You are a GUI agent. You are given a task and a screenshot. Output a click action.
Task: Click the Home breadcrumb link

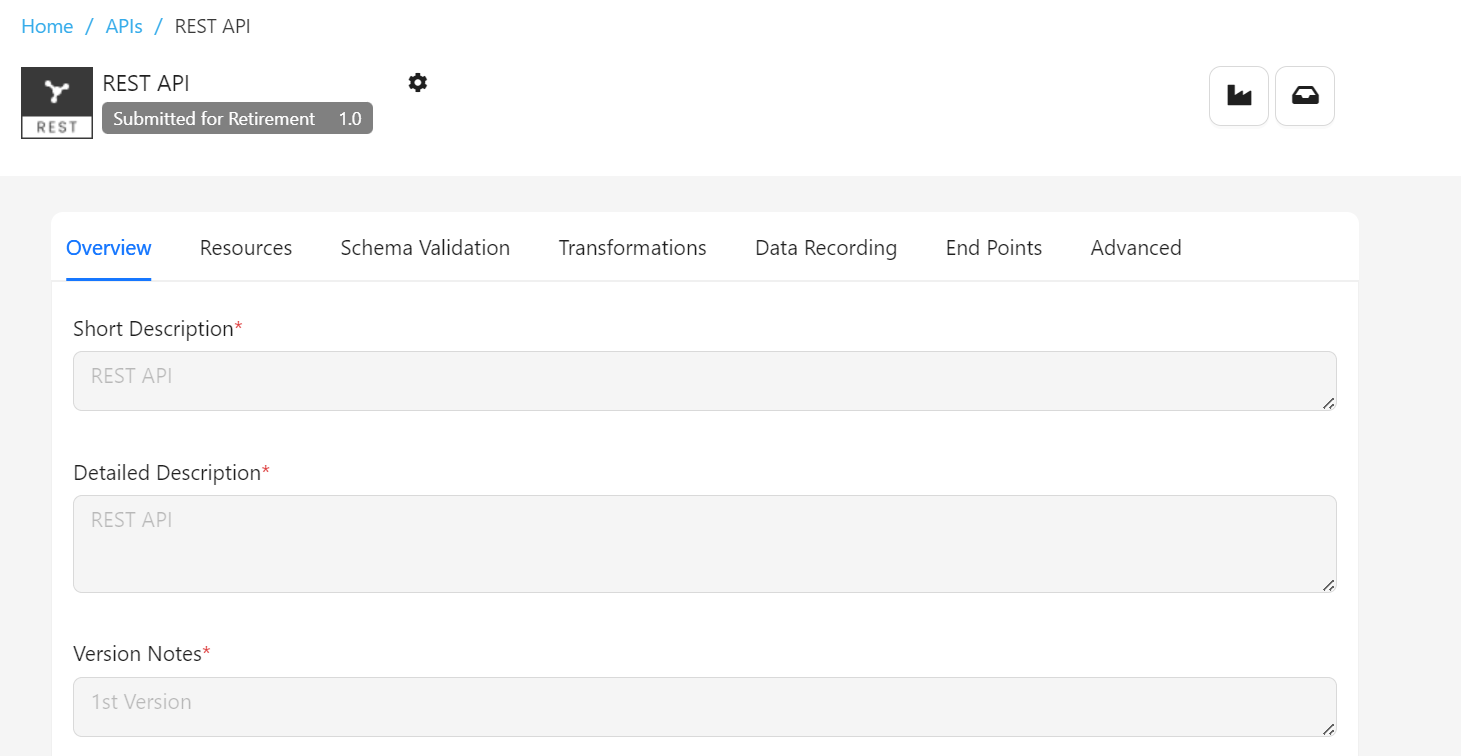tap(47, 26)
